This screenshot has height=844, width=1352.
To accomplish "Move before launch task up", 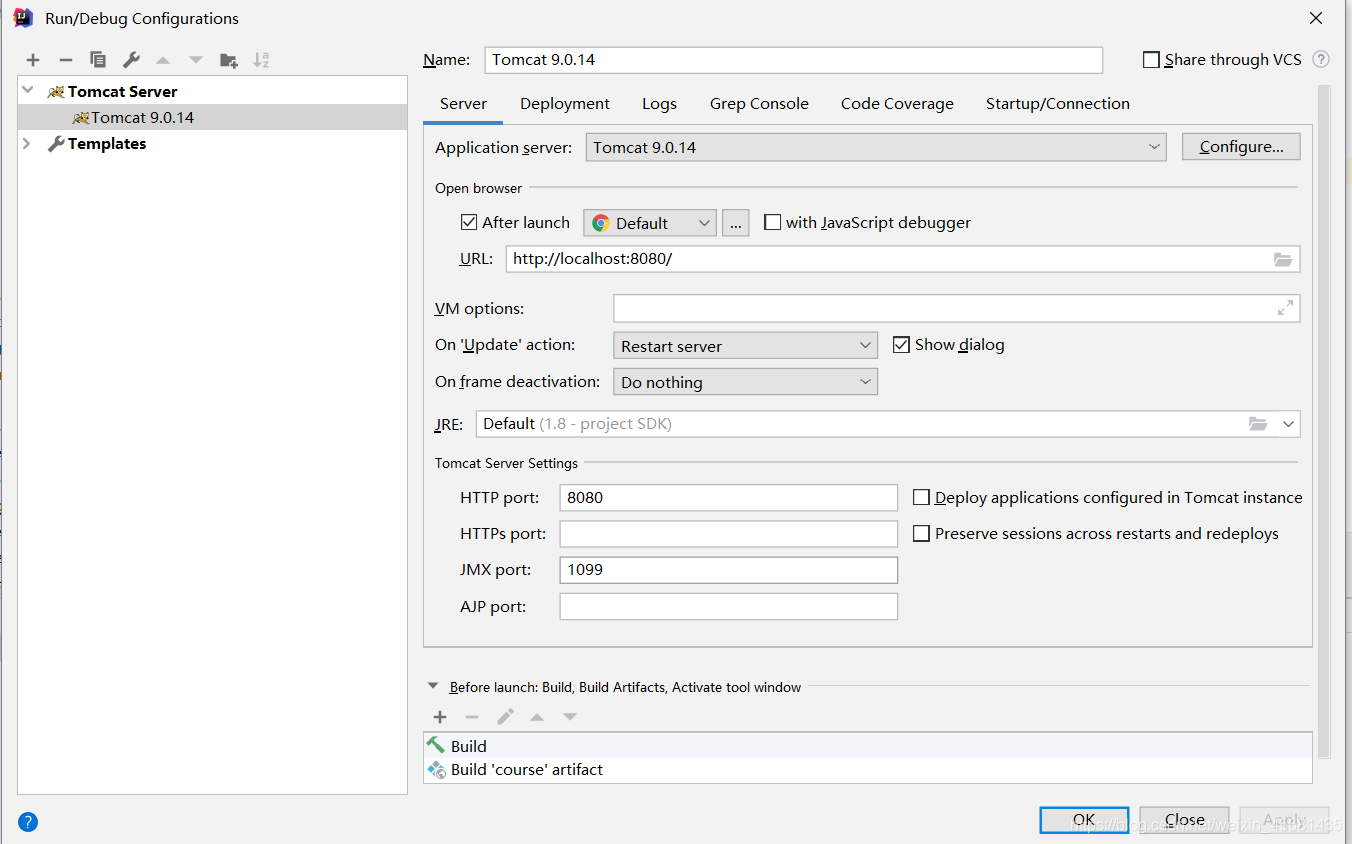I will [537, 717].
